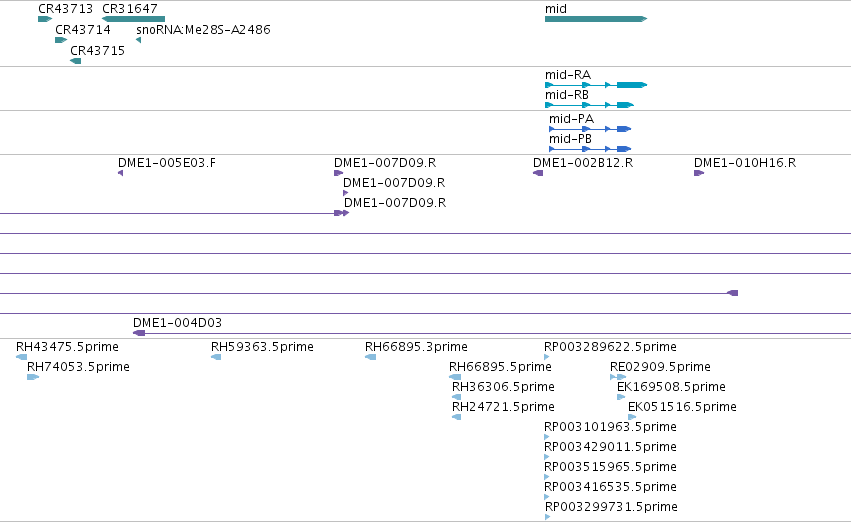Select the mid-PB protein label
This screenshot has height=522, width=851.
click(570, 138)
